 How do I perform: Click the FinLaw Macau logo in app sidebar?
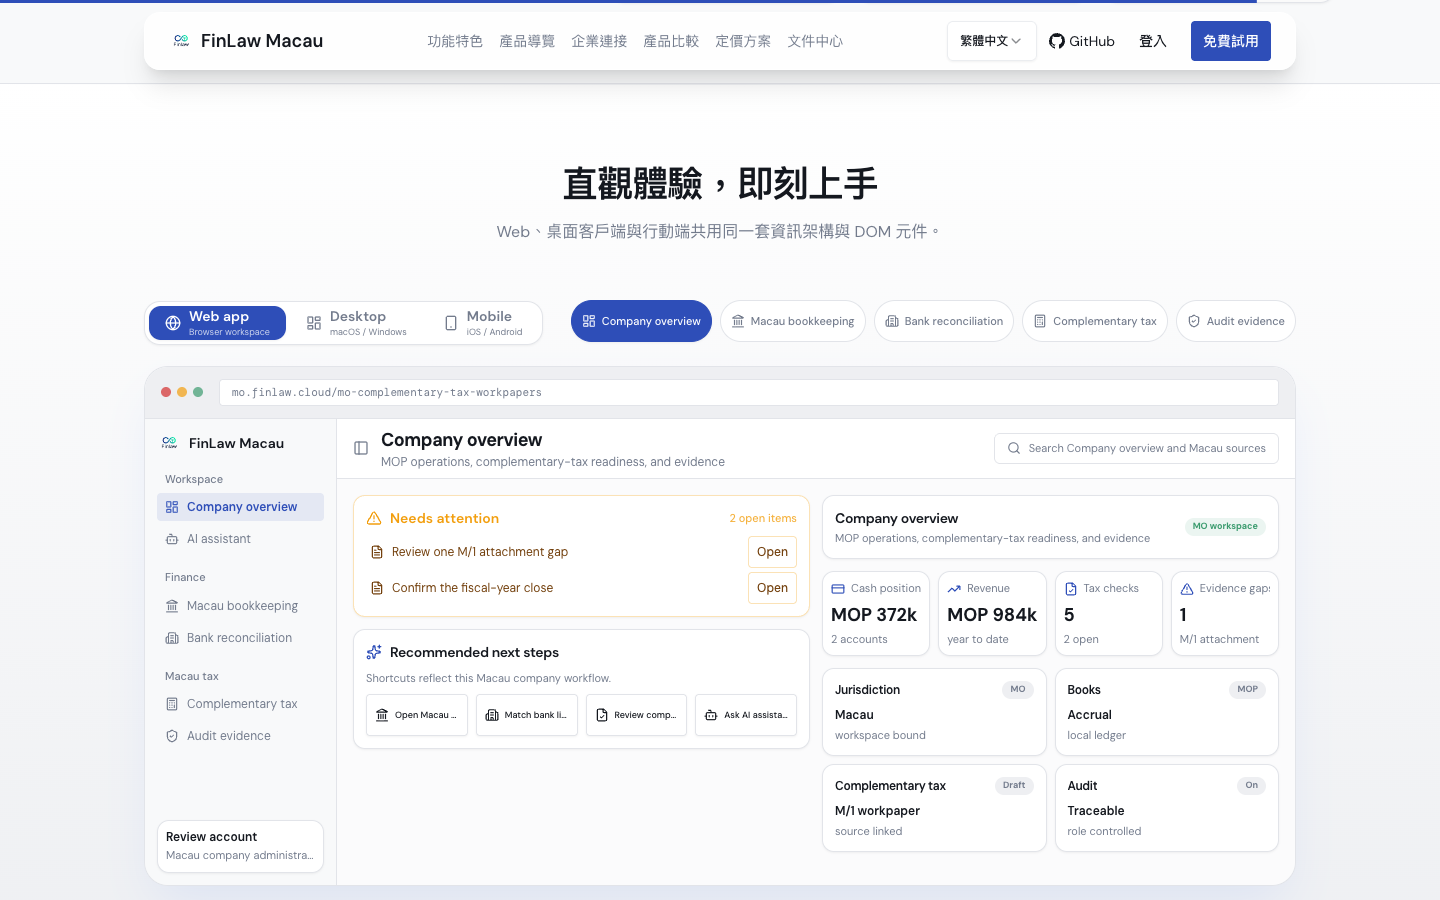(169, 443)
